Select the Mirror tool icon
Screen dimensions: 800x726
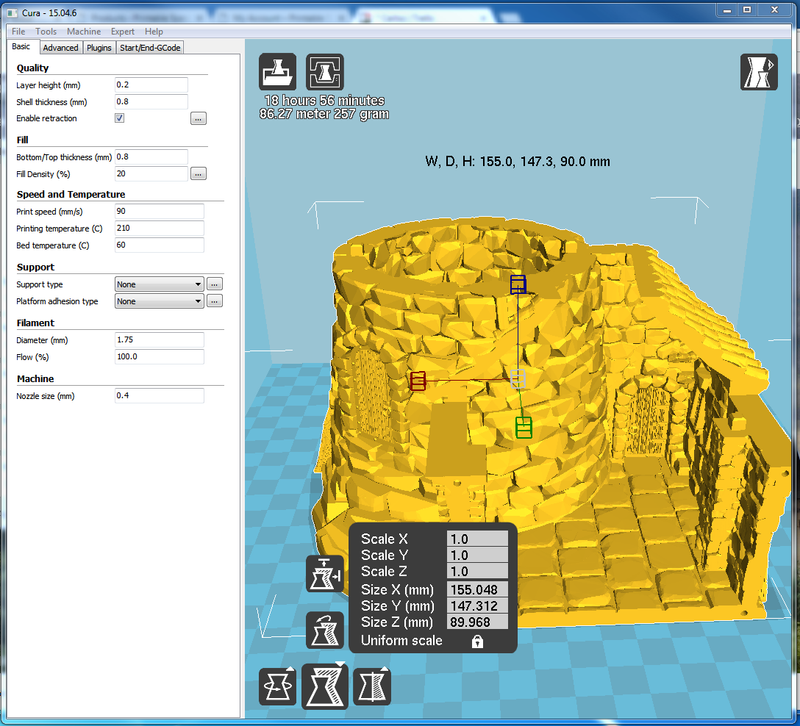tap(372, 686)
